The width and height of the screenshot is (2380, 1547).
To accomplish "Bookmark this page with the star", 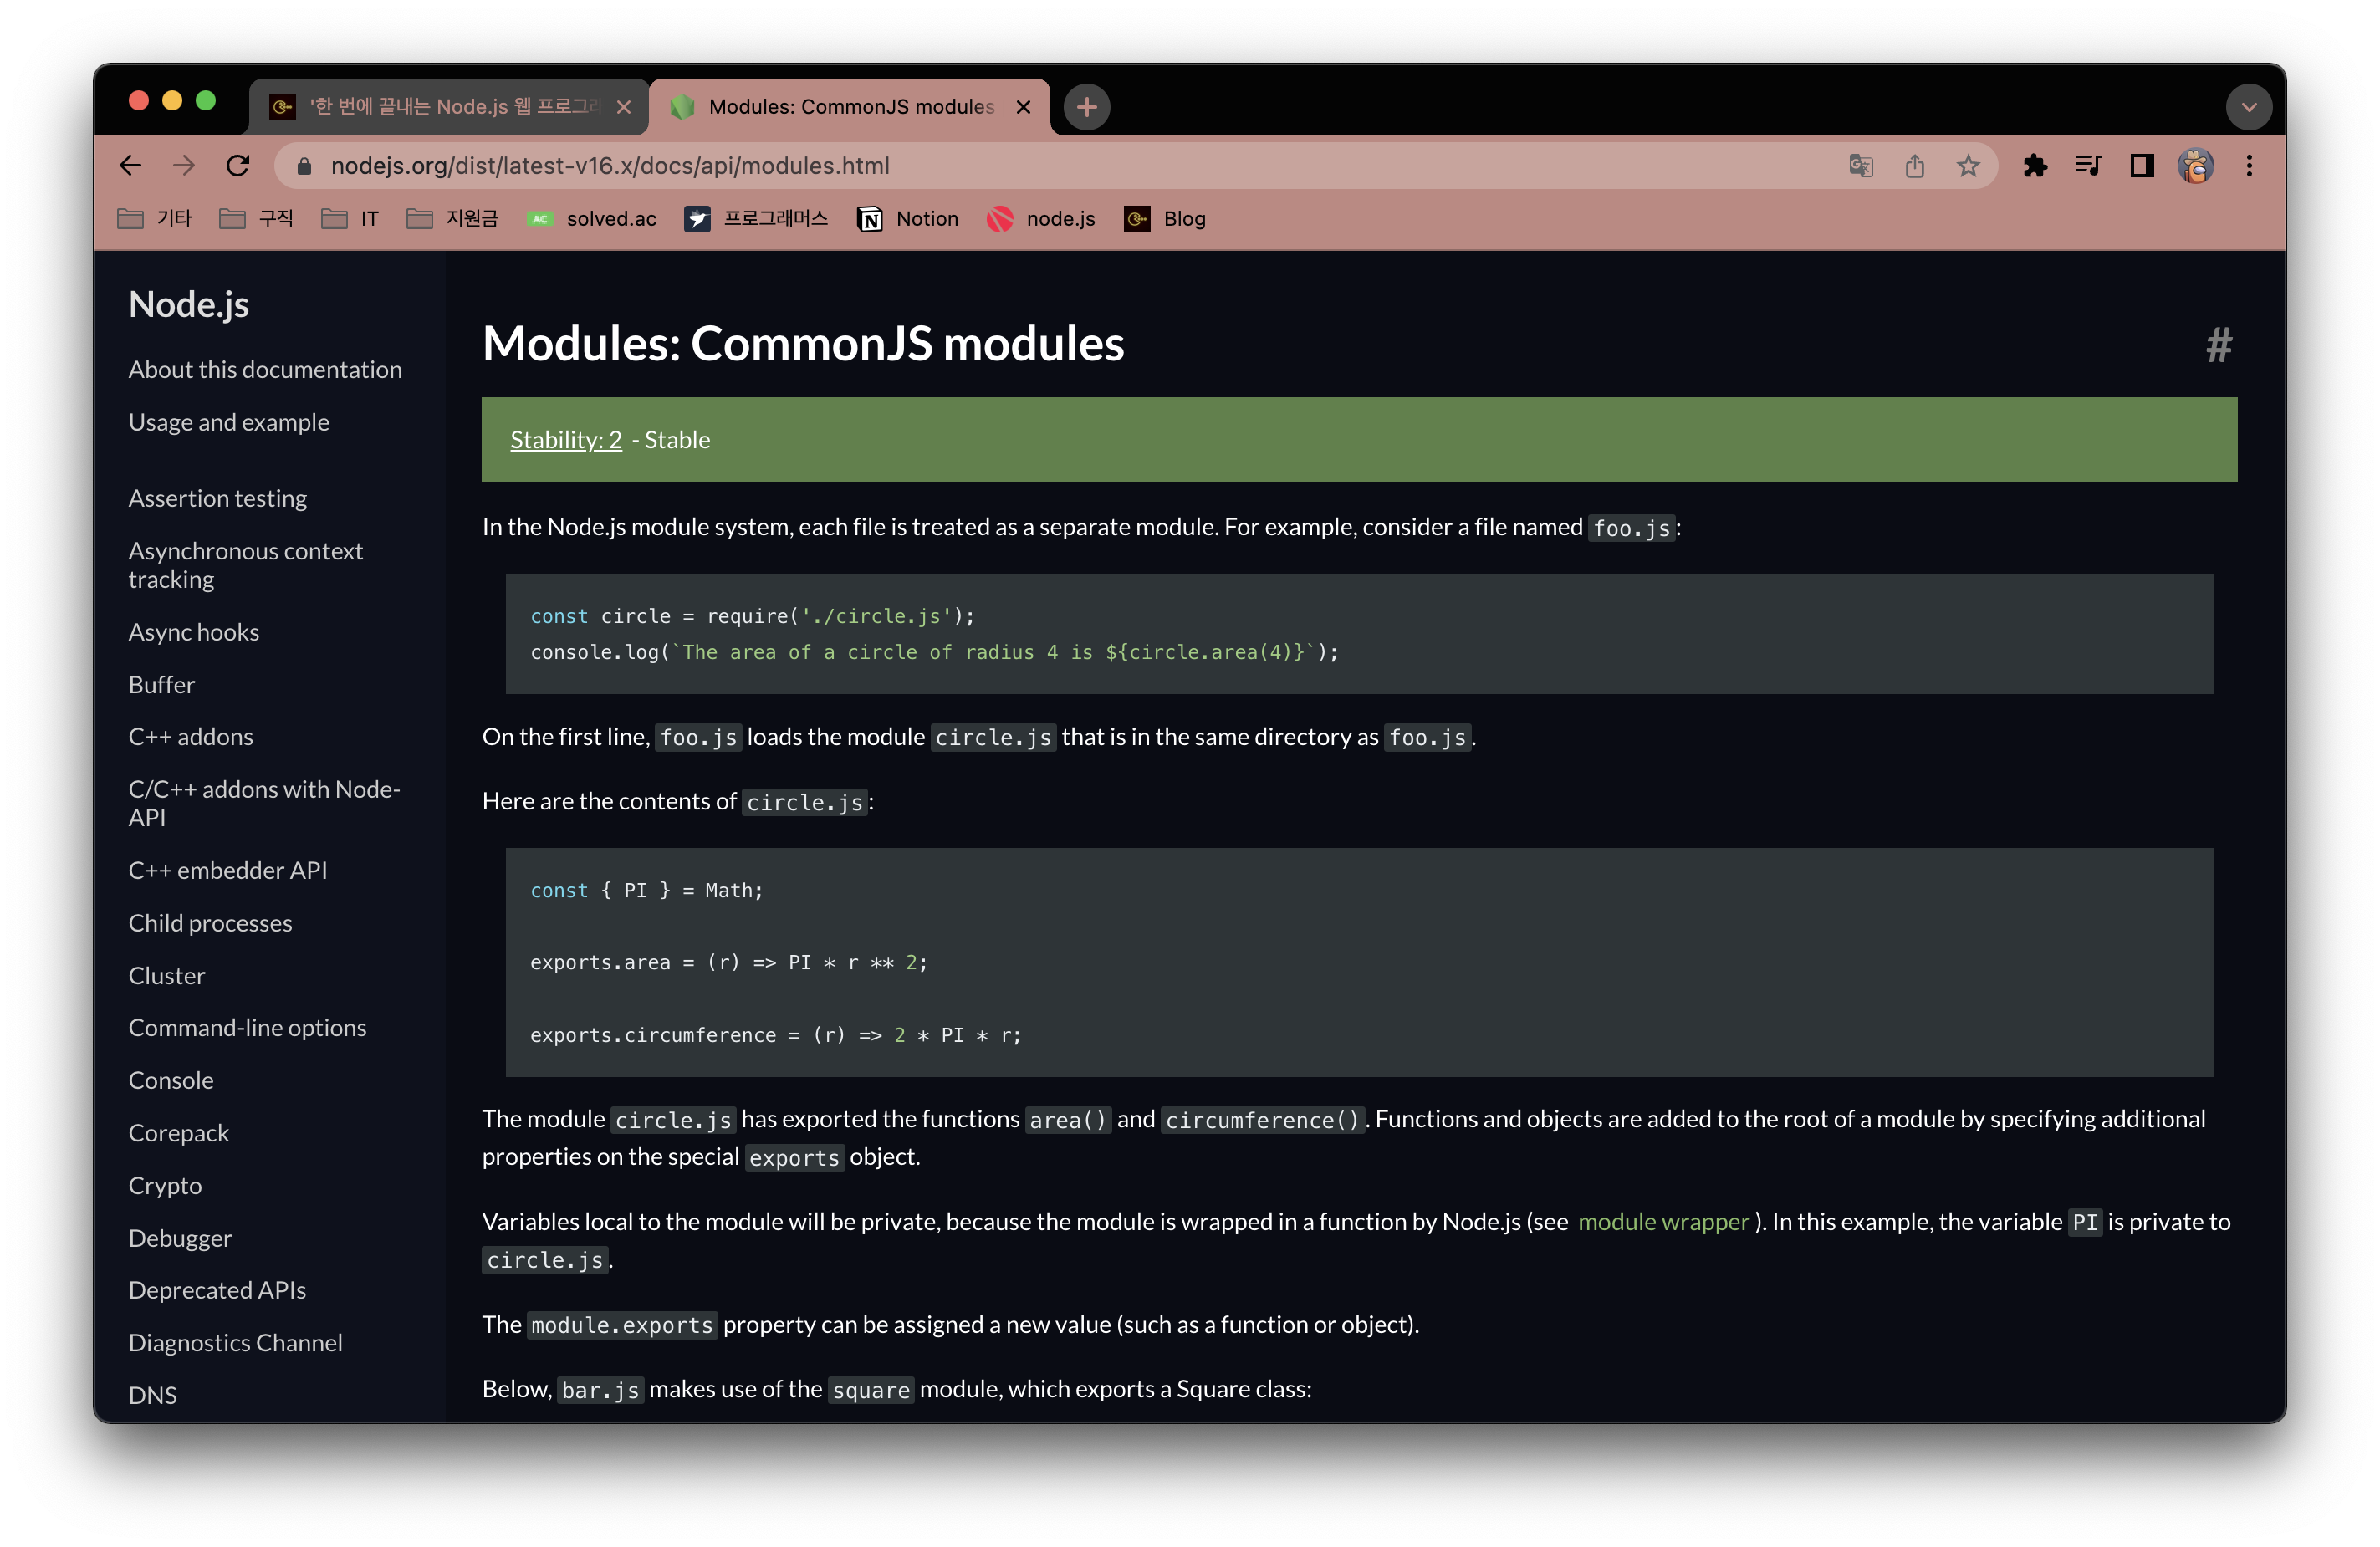I will coord(1968,165).
